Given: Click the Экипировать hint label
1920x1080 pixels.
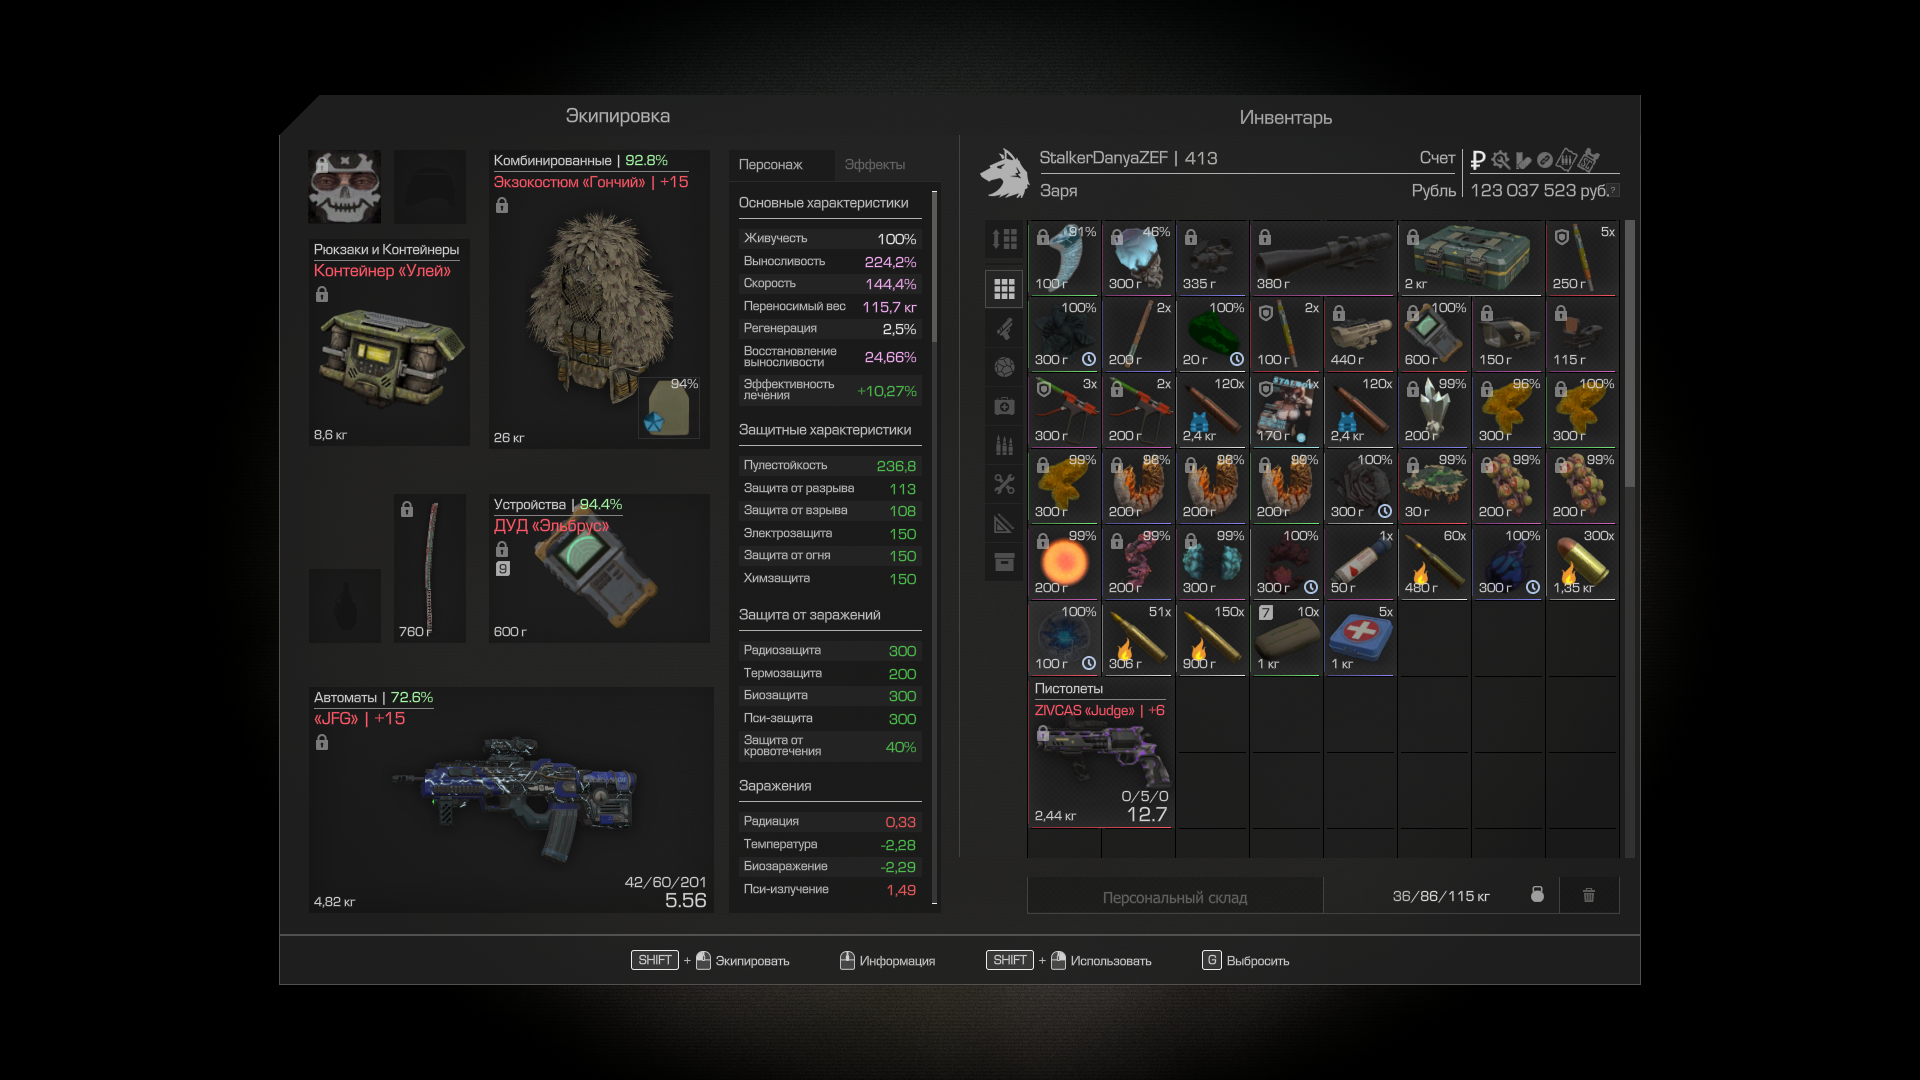Looking at the screenshot, I should tap(752, 961).
